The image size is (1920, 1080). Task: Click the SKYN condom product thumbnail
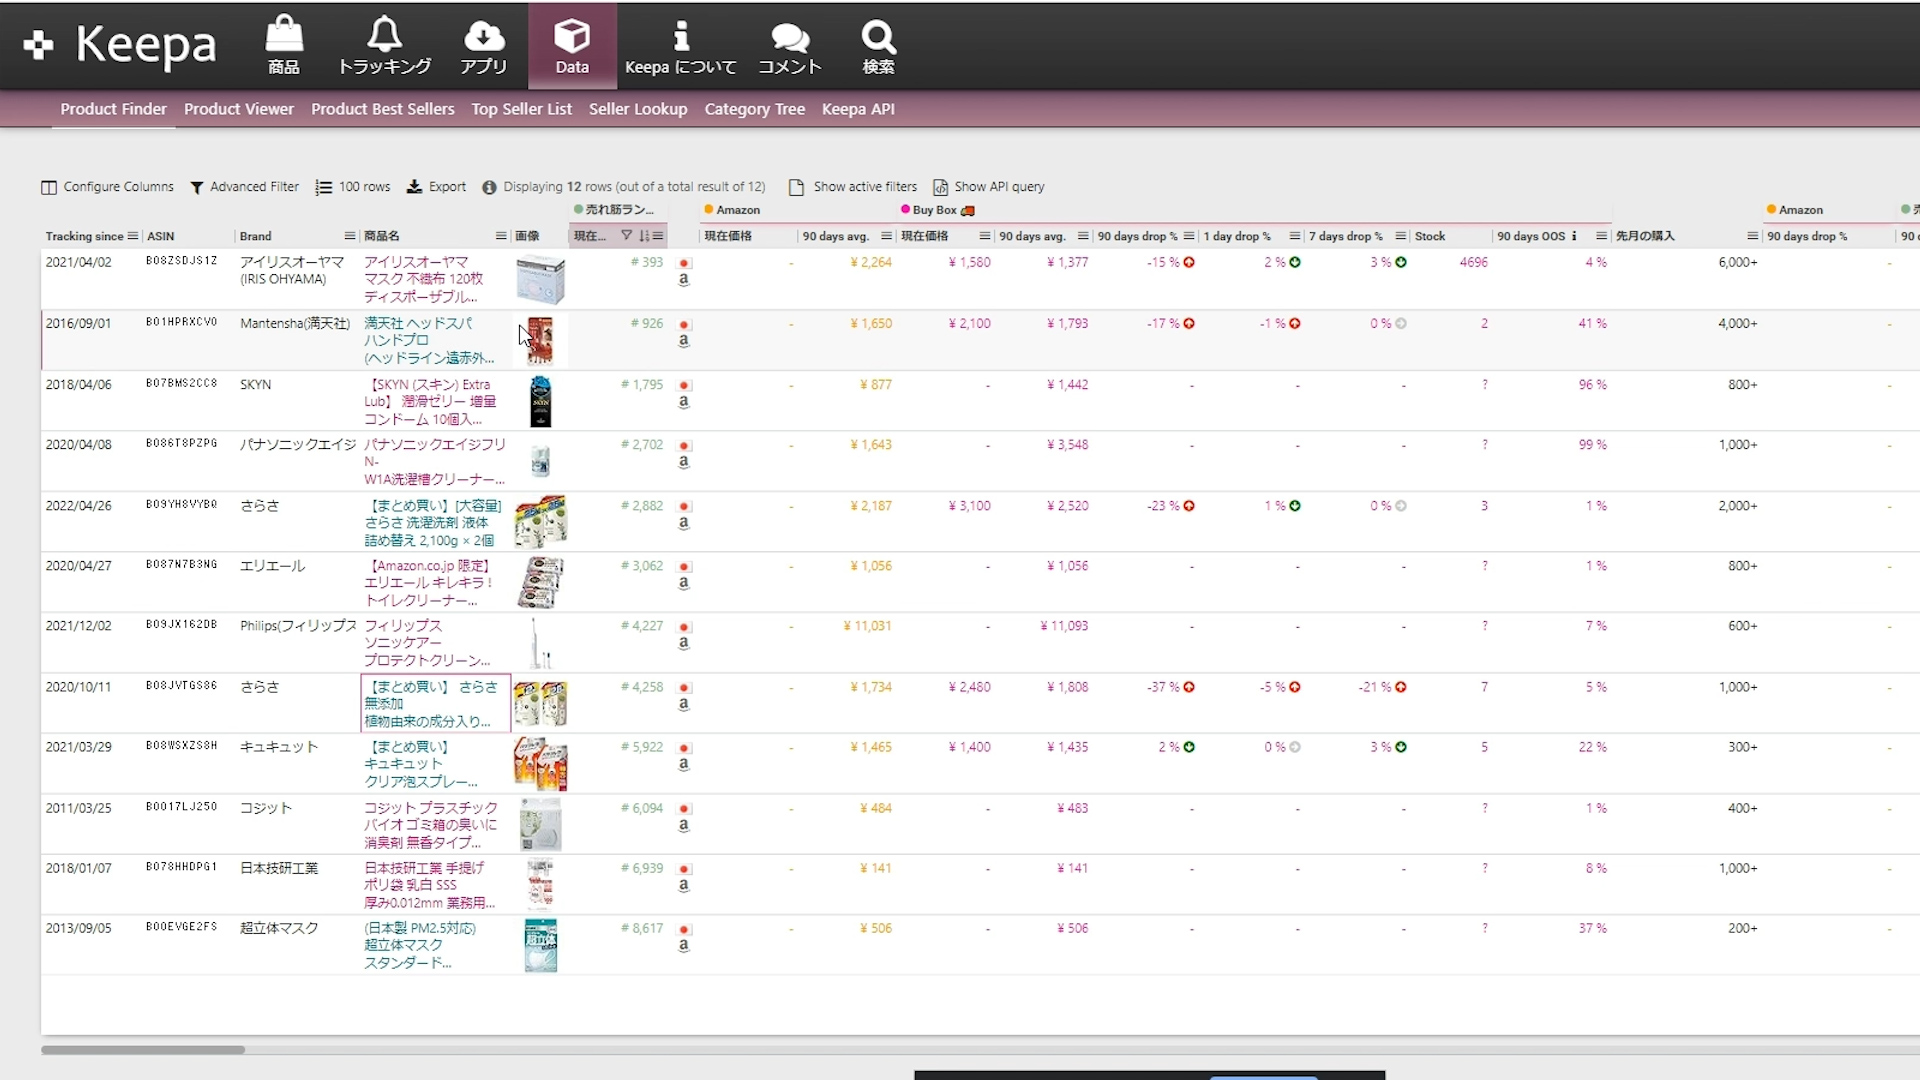tap(540, 401)
